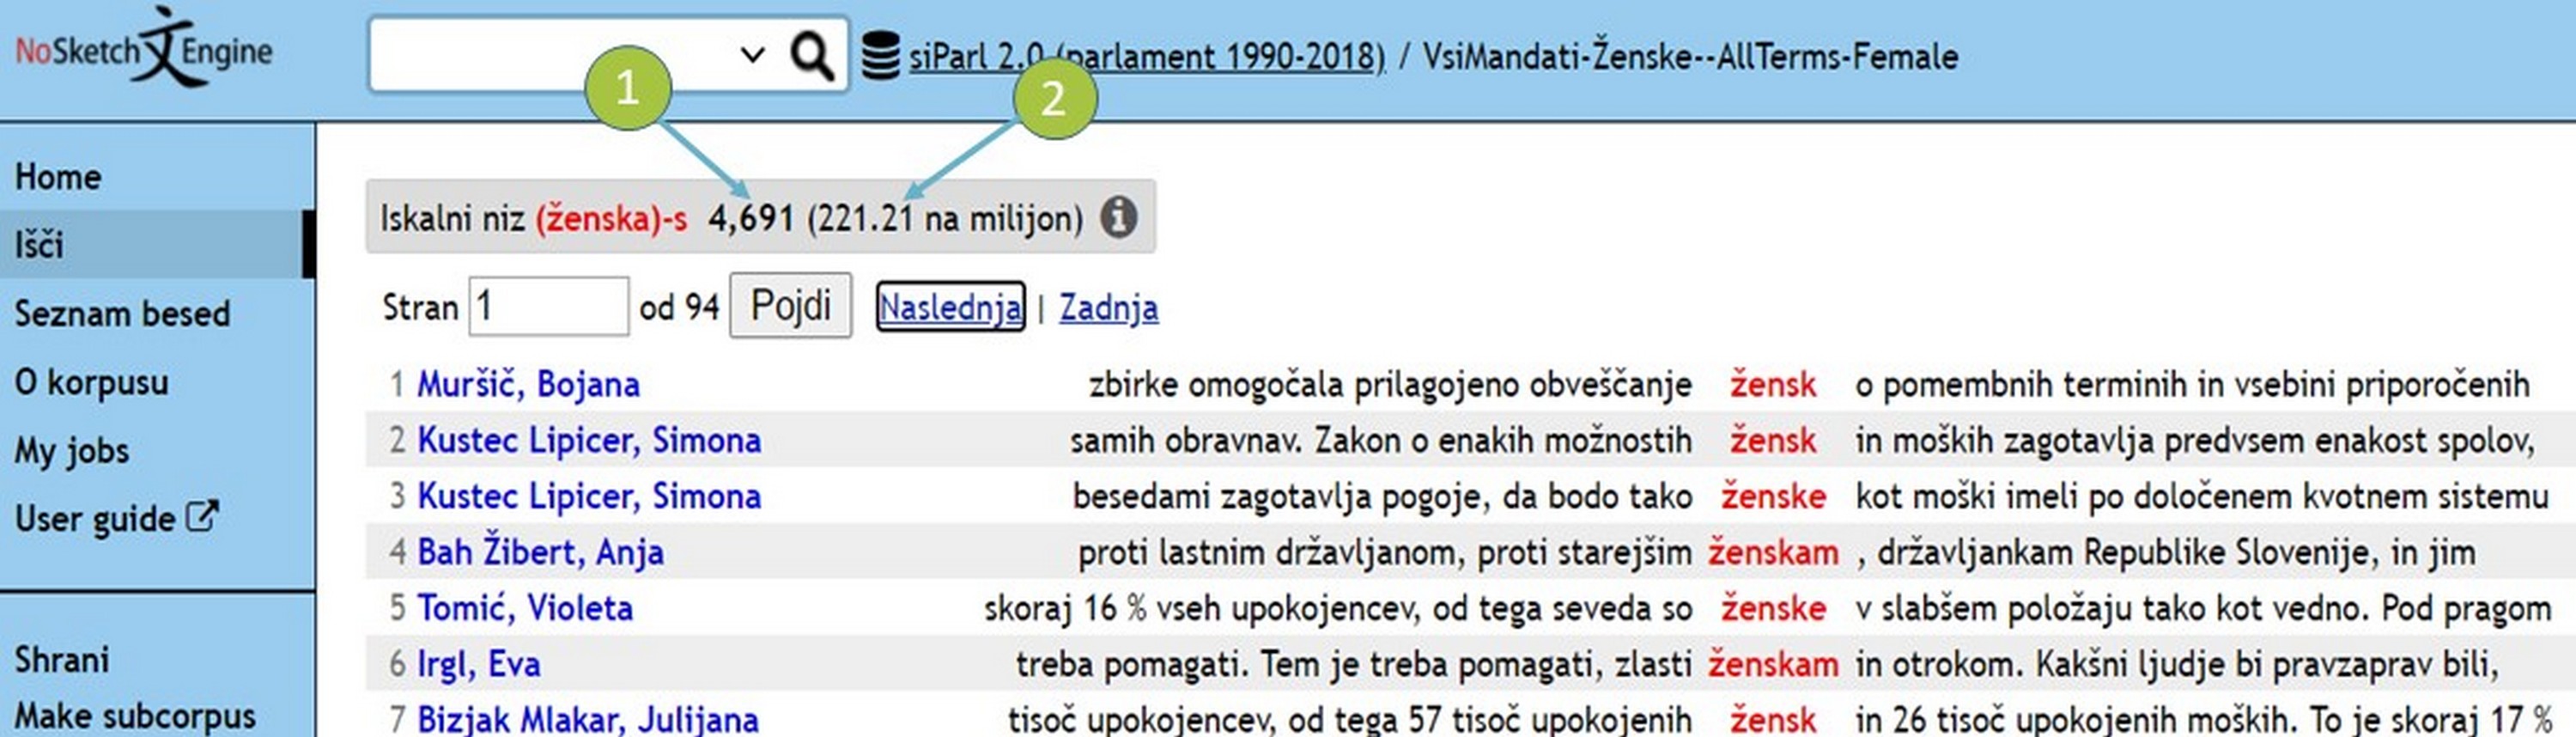The width and height of the screenshot is (2576, 737).
Task: Open speaker Muršič, Bojana link
Action: [x=528, y=384]
